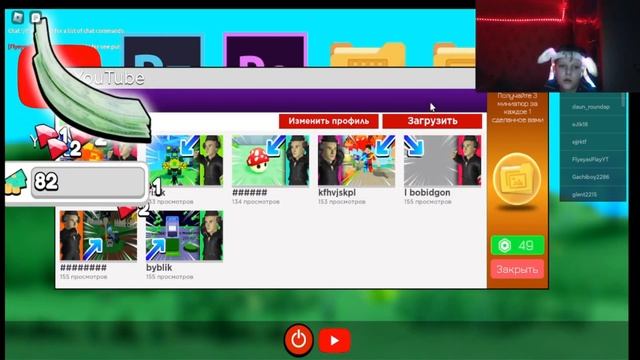The image size is (640, 360).
Task: Click the video title 'kfhvjskpl'
Action: click(x=337, y=192)
